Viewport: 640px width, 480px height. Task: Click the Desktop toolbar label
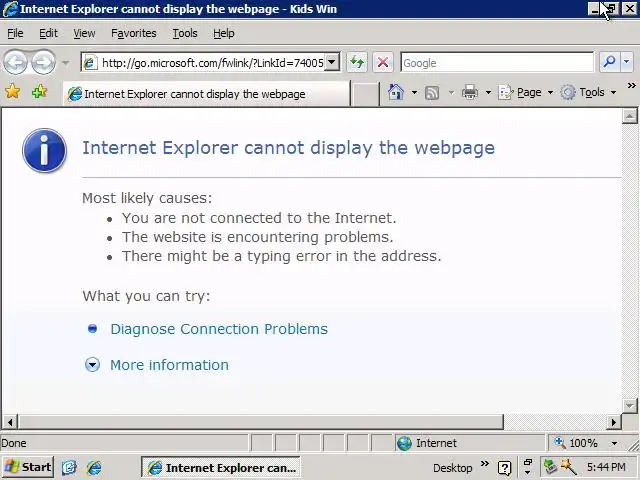pos(452,468)
